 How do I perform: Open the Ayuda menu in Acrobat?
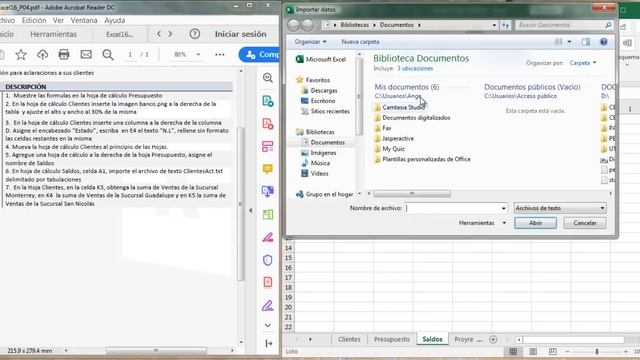point(115,20)
